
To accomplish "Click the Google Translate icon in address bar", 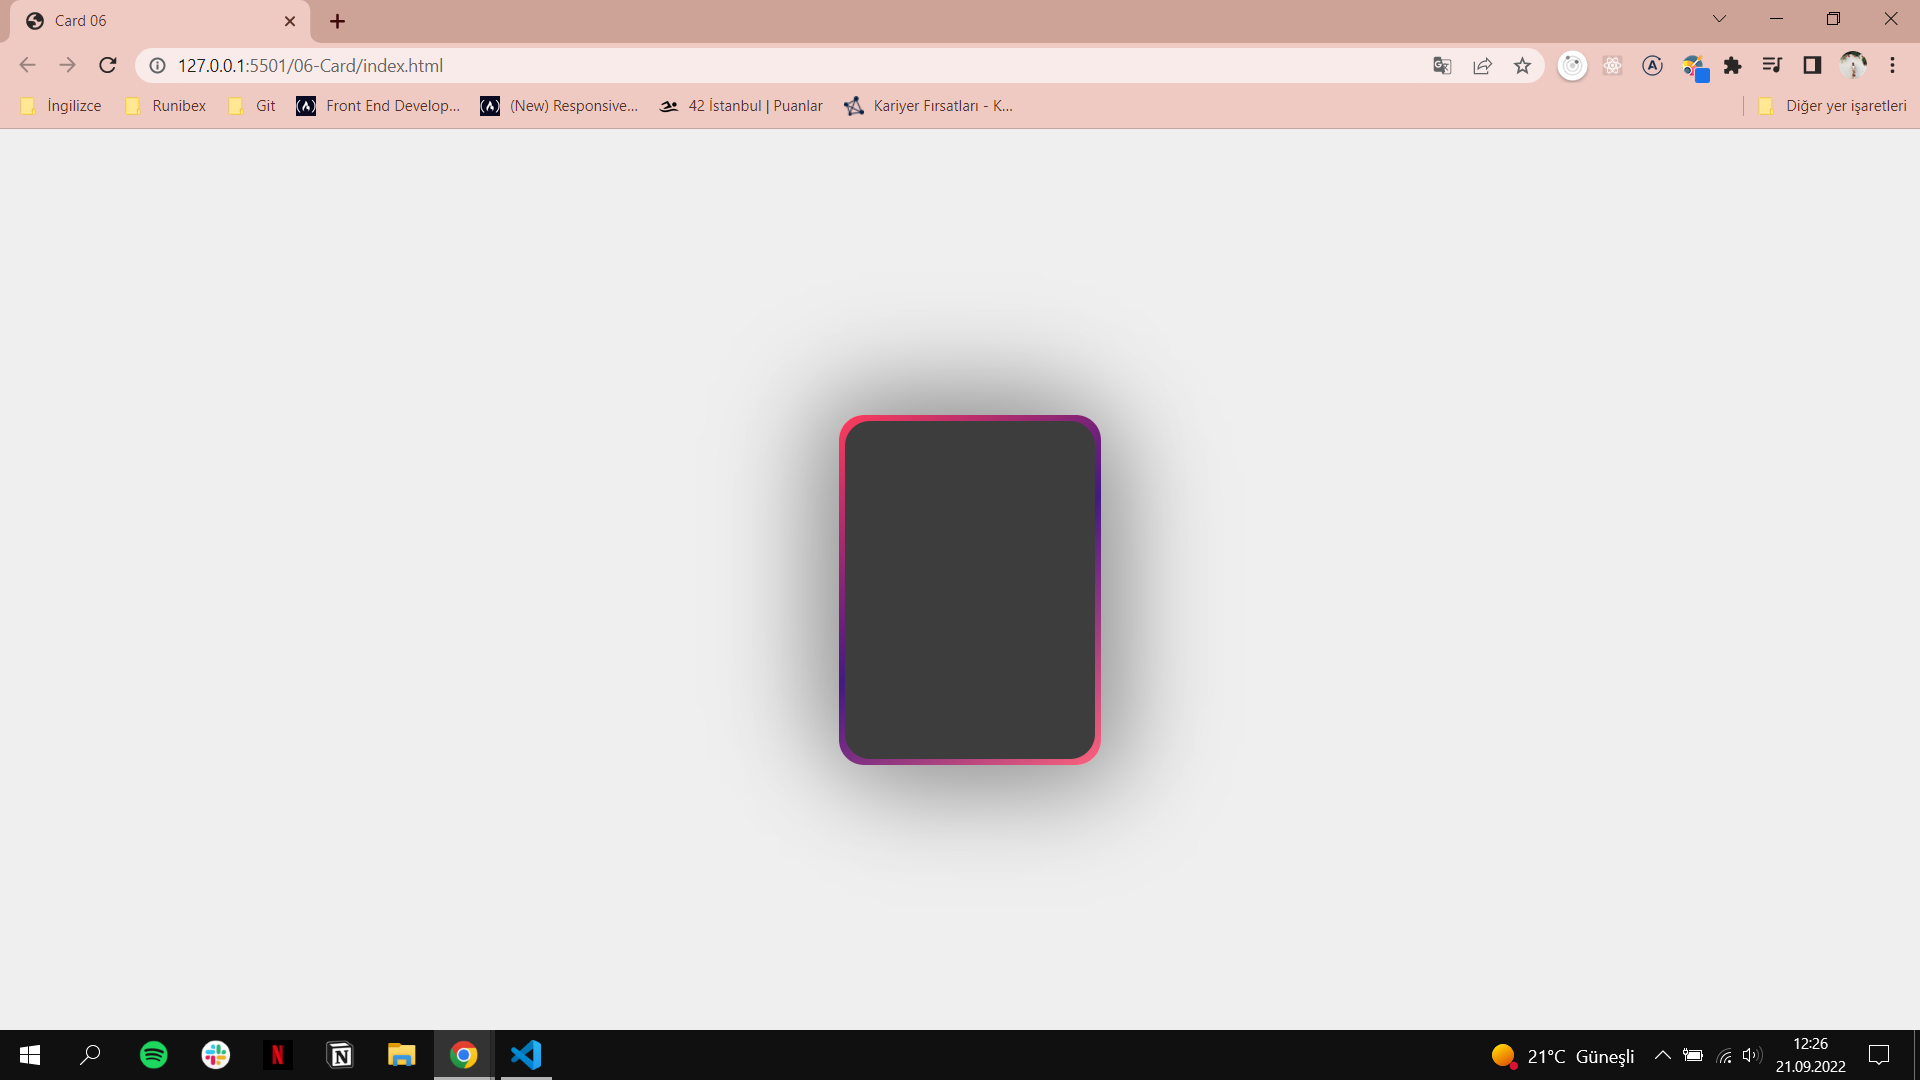I will 1442,65.
